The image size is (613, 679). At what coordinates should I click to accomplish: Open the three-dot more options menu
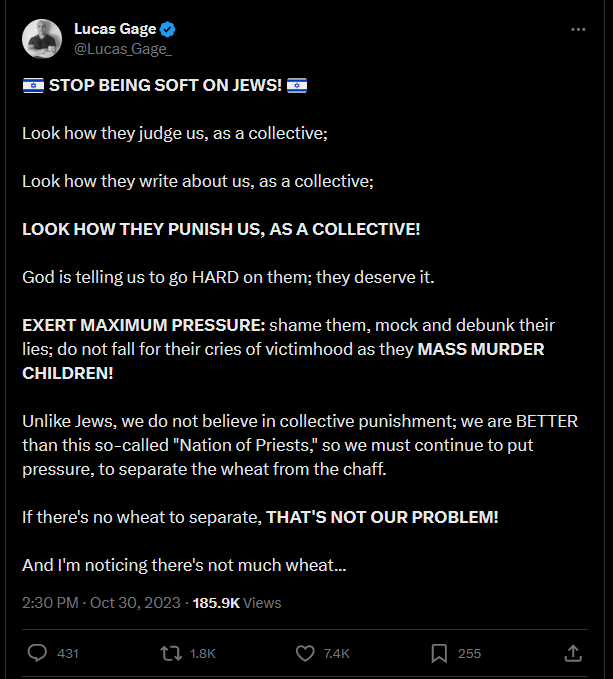578,29
